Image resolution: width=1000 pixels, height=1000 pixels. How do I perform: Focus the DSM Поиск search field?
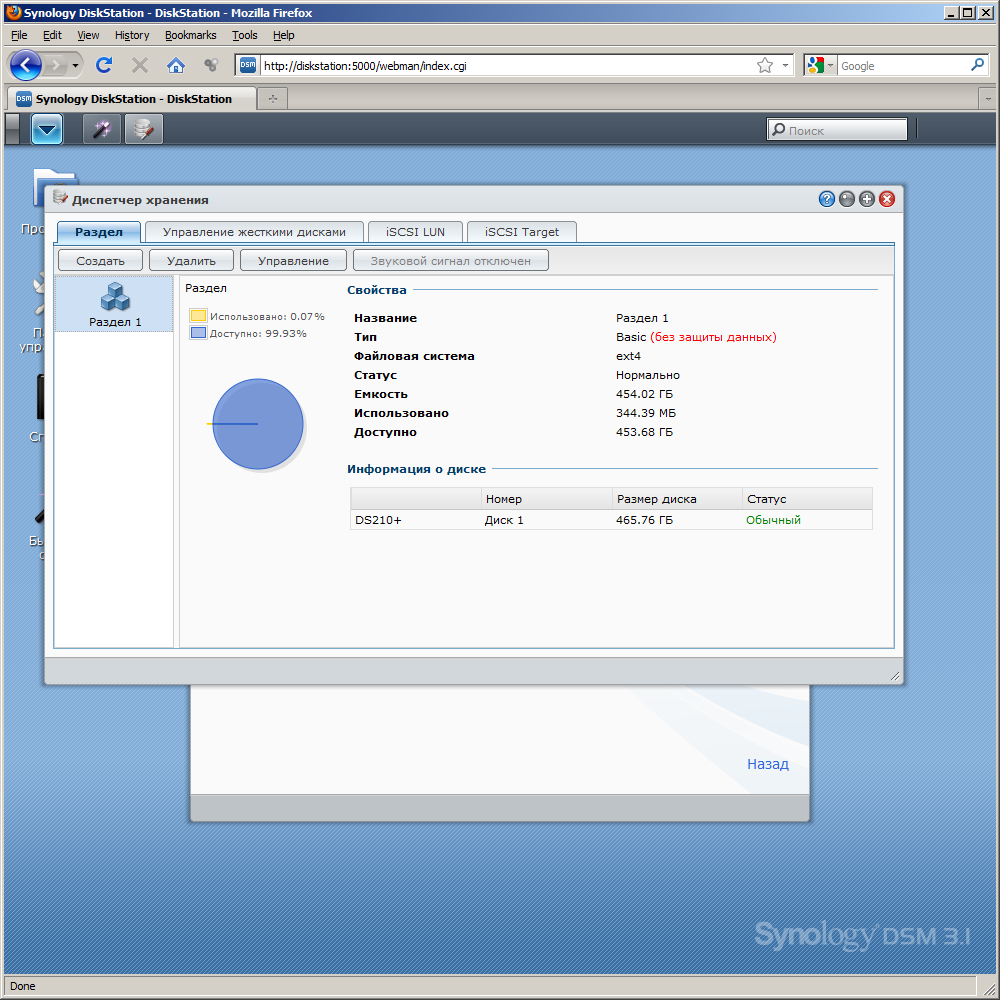tap(837, 129)
